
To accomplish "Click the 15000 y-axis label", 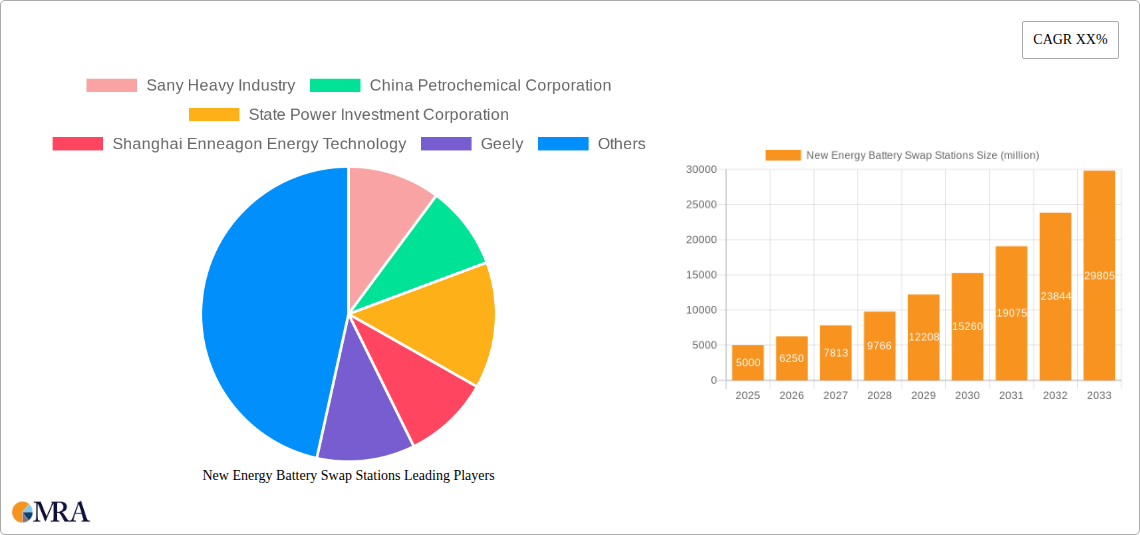I will click(702, 275).
